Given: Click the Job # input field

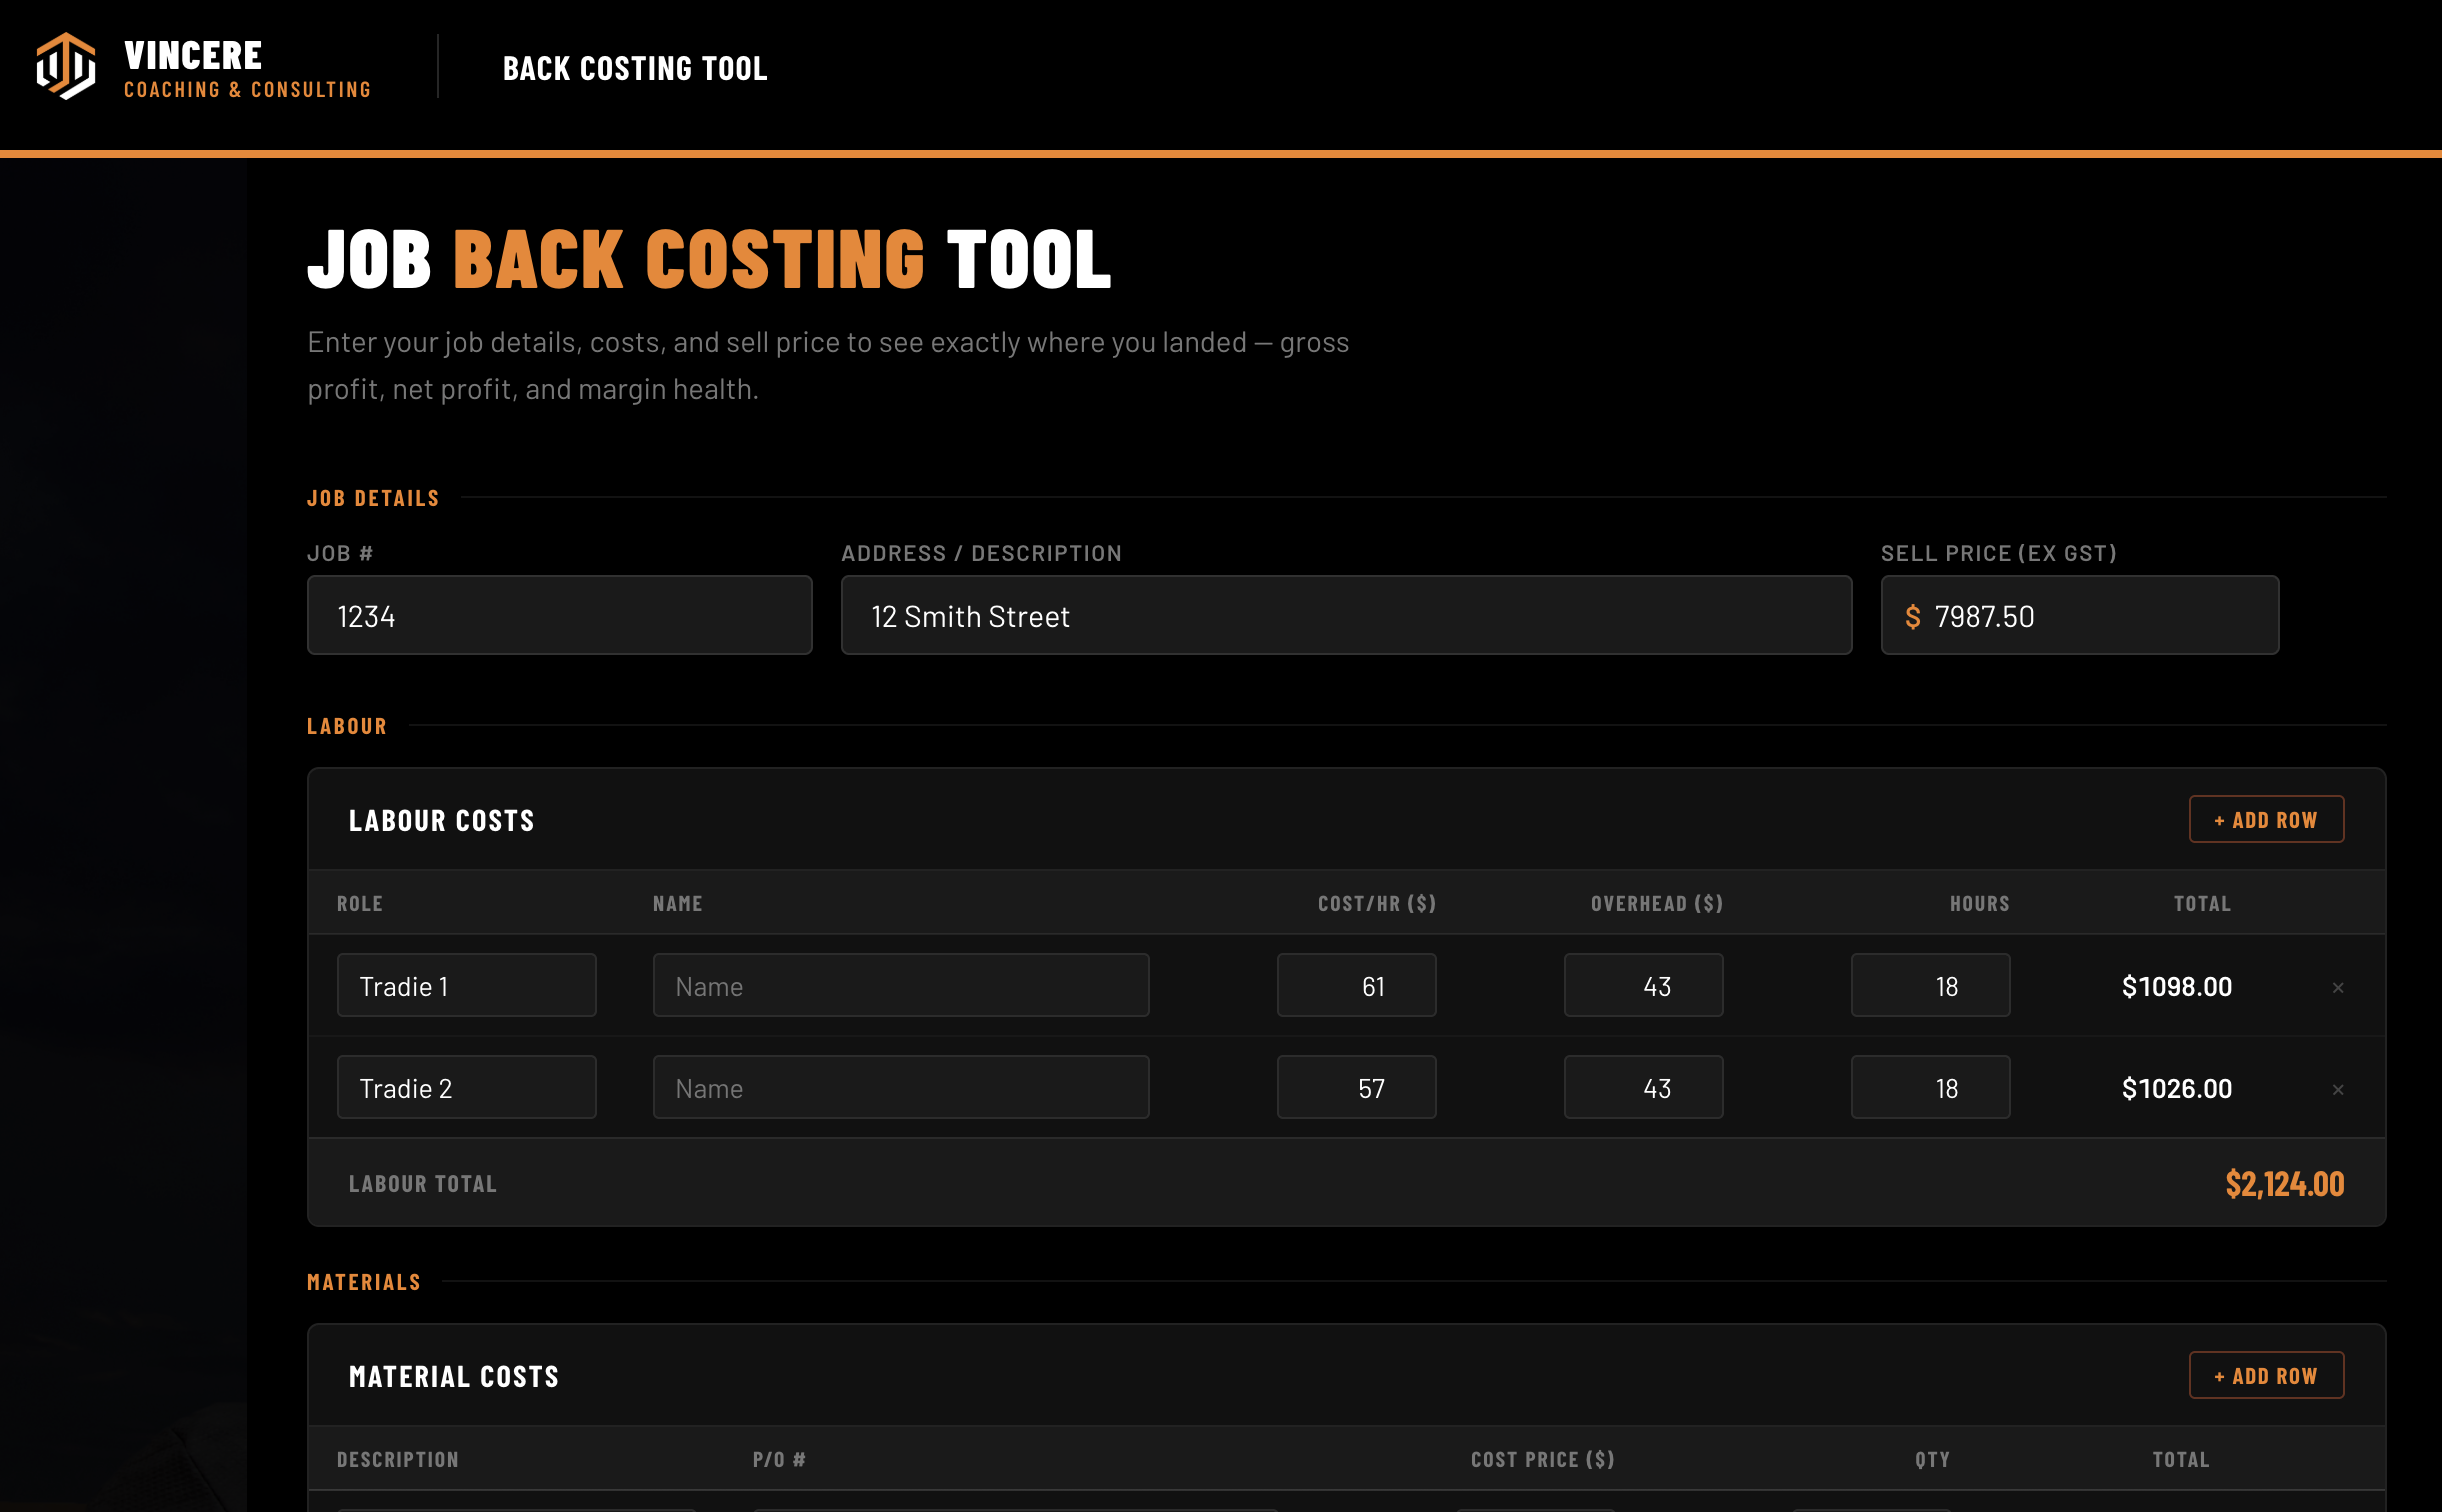Looking at the screenshot, I should coord(559,615).
